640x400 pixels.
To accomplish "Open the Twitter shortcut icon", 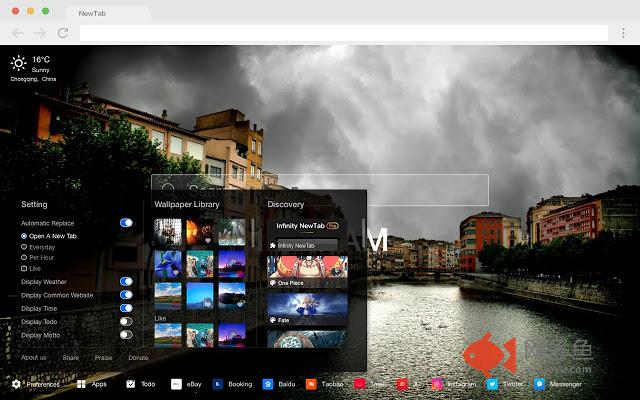I will point(492,384).
